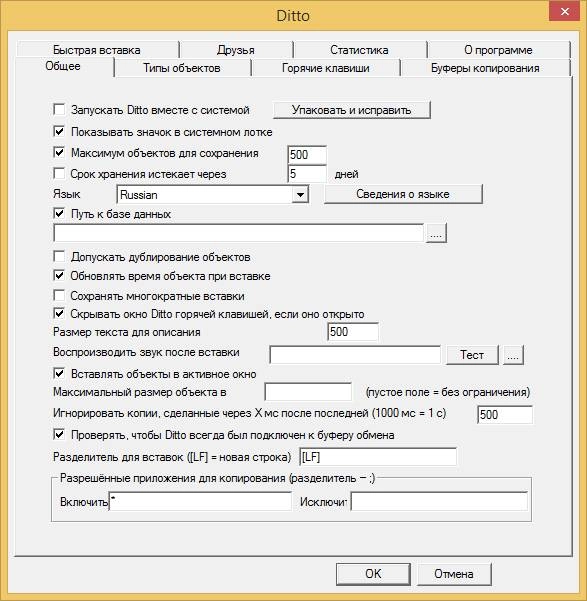Click the Упаковать и исправить button
This screenshot has width=587, height=601.
point(352,110)
